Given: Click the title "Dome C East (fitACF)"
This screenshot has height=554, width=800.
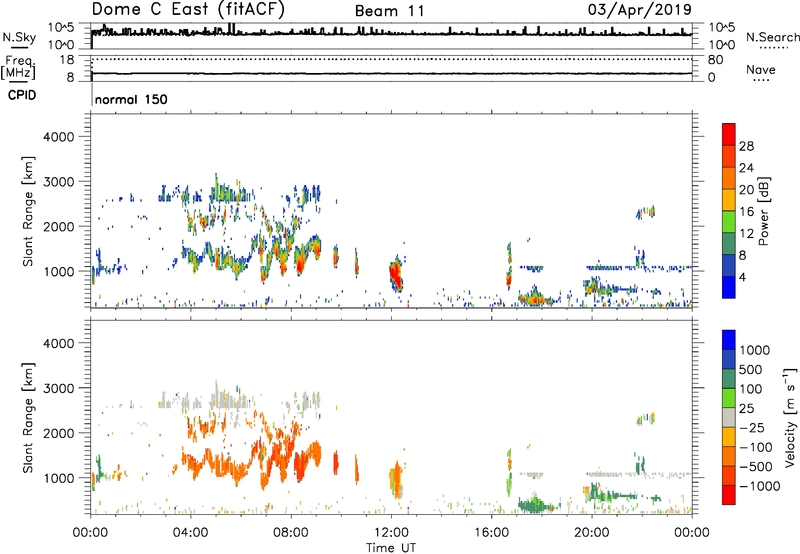Looking at the screenshot, I should tap(188, 9).
